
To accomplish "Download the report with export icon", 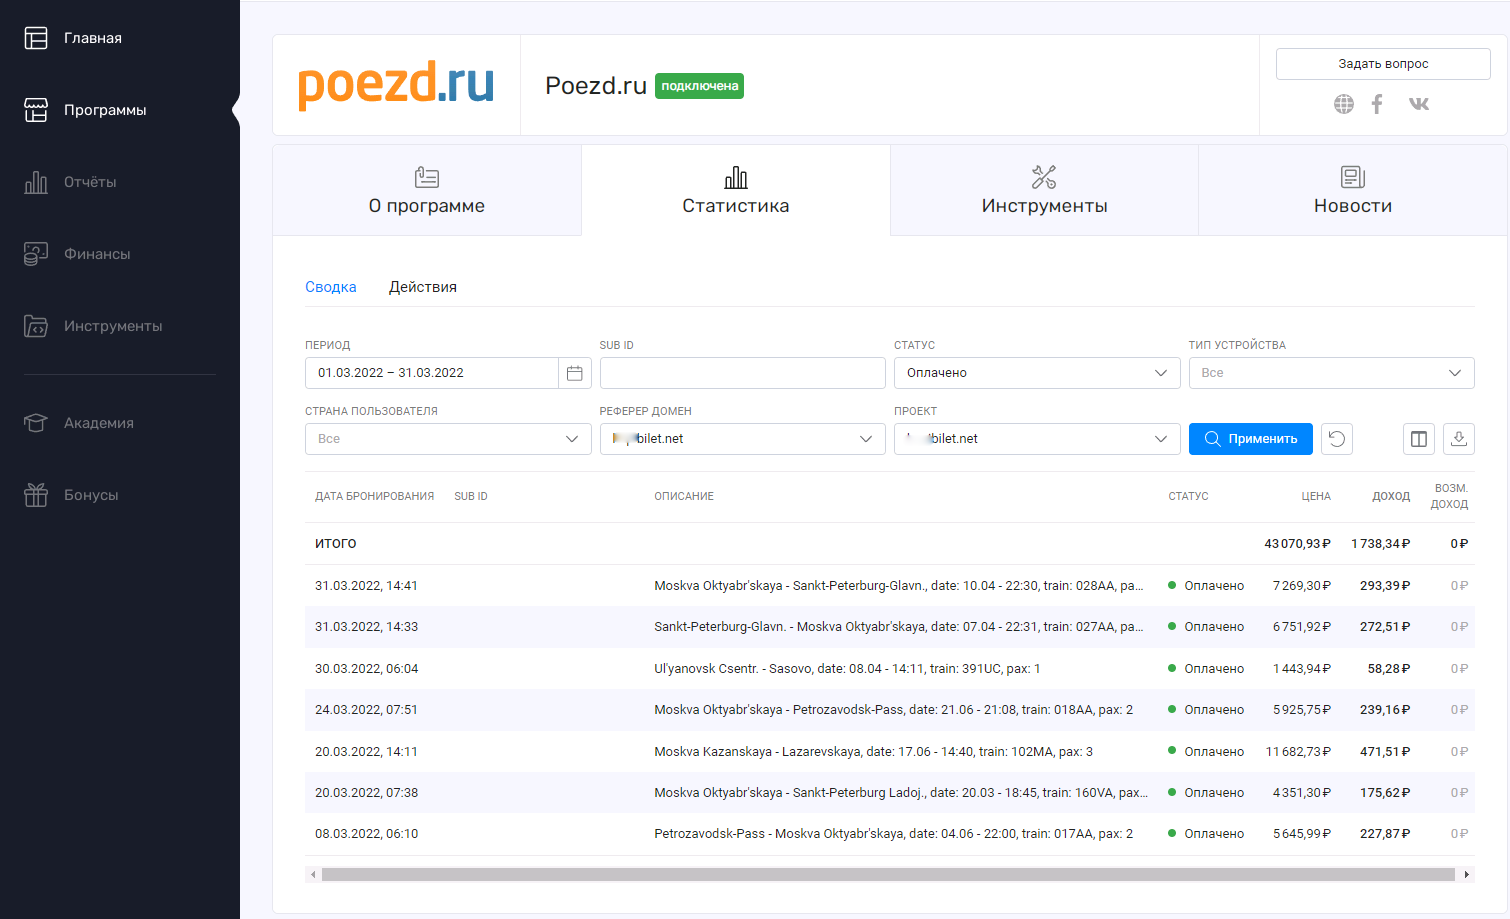I will point(1459,439).
